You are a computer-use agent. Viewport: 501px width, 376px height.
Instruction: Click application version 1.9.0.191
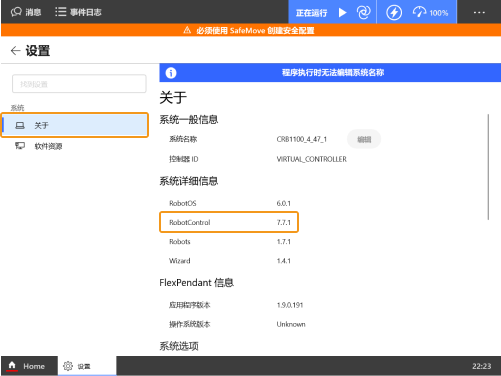(x=290, y=305)
